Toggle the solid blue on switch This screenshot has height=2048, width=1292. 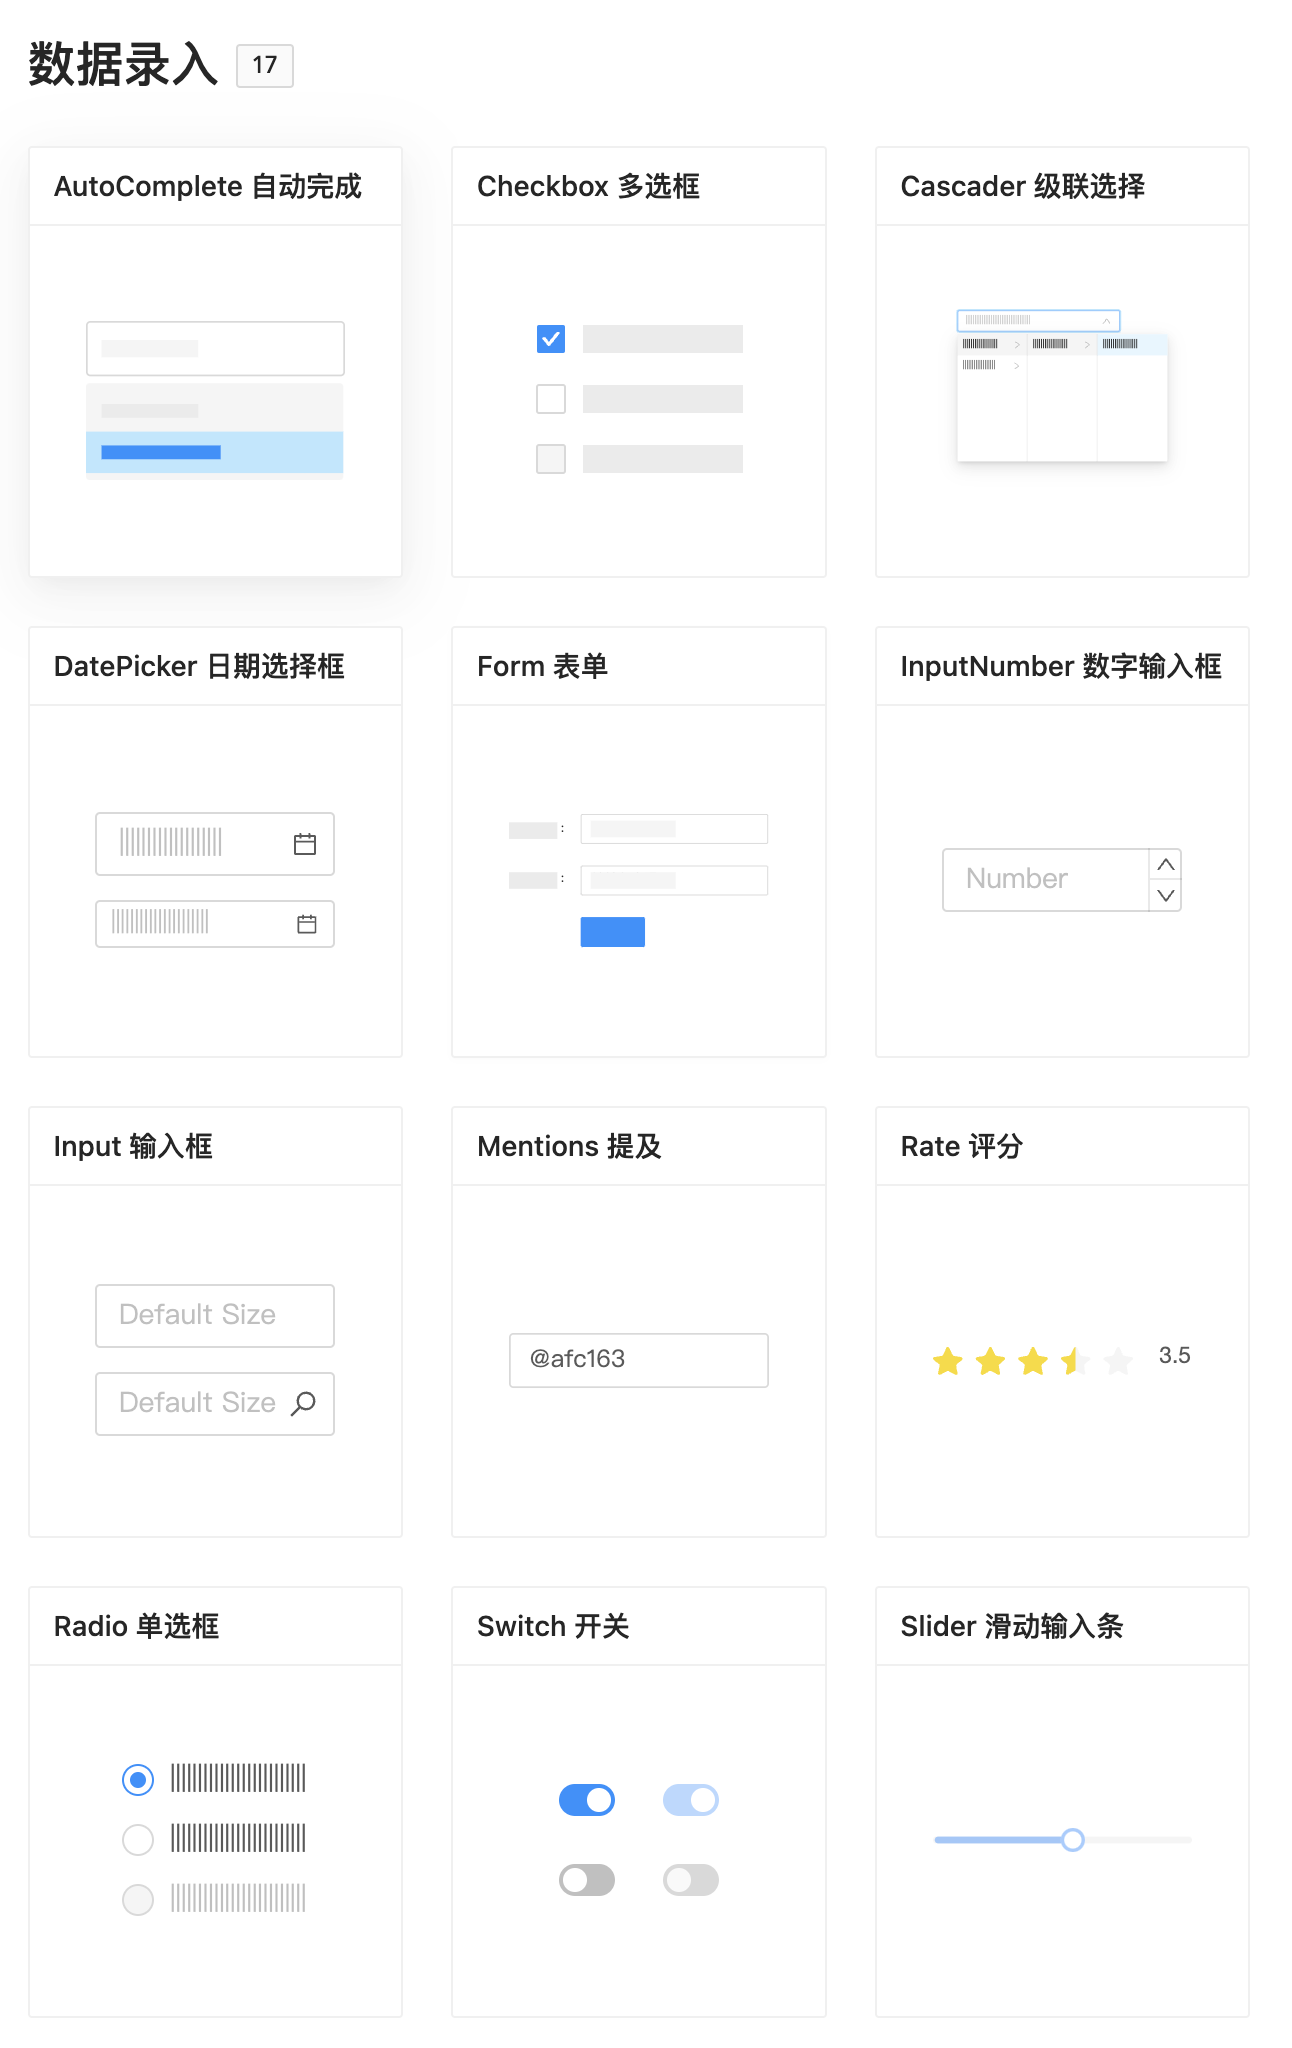pyautogui.click(x=587, y=1800)
